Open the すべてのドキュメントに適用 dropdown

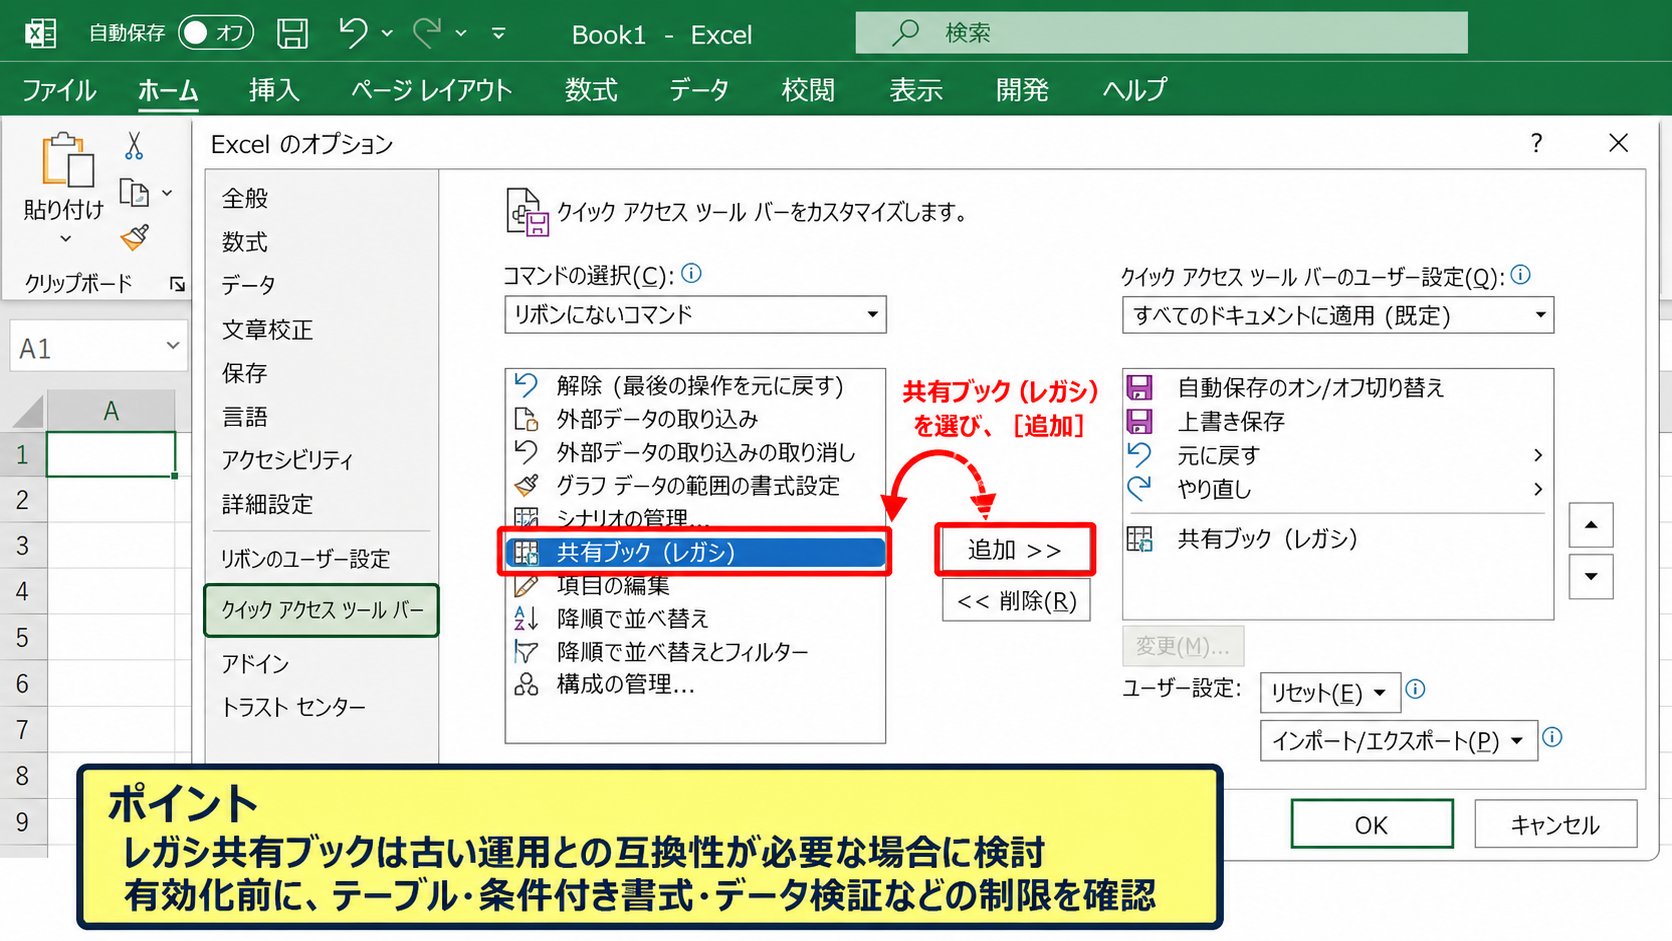click(x=1338, y=315)
